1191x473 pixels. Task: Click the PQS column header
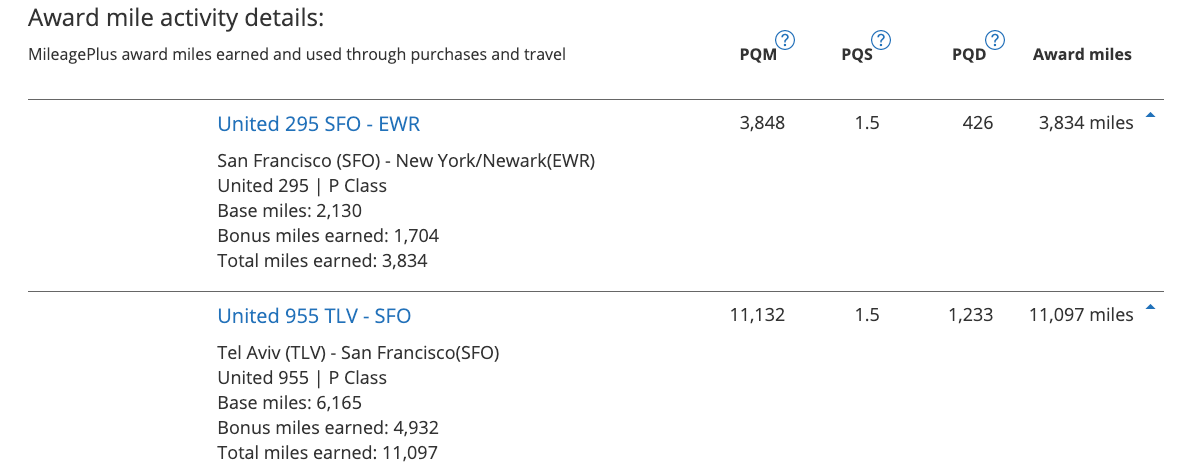pyautogui.click(x=856, y=55)
